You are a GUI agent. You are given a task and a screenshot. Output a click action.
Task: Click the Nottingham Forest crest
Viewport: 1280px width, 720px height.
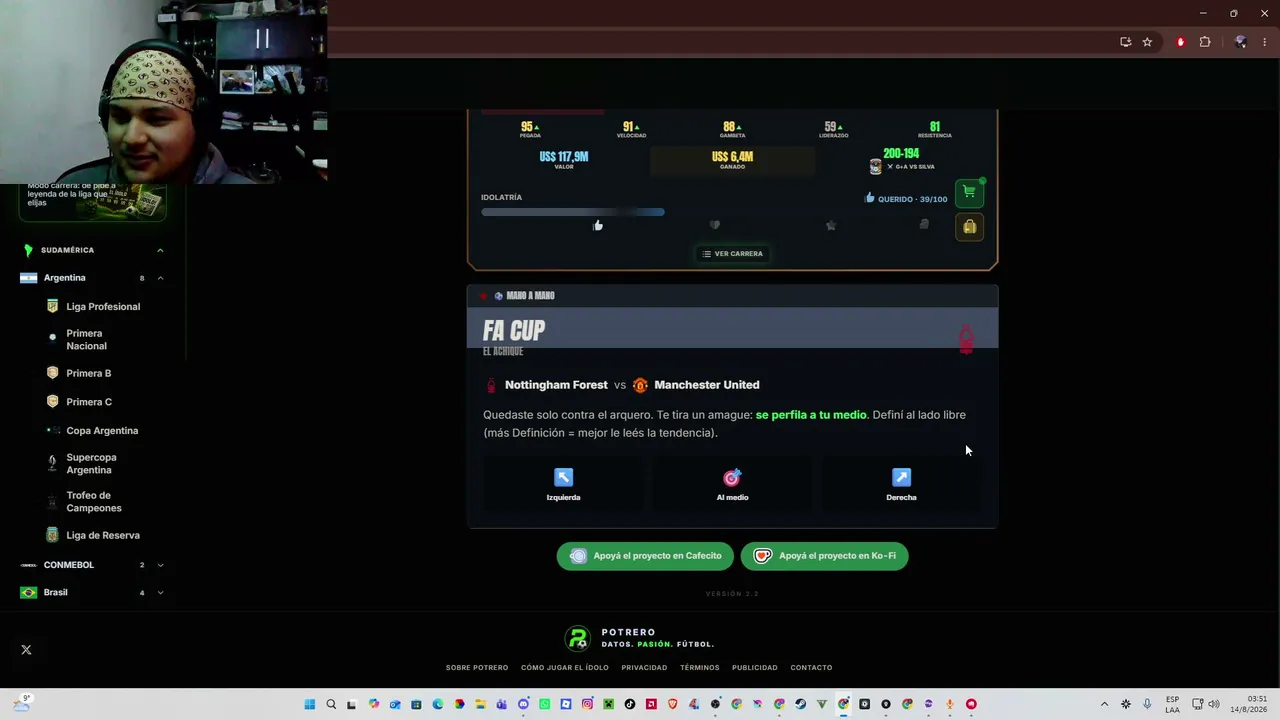tap(490, 385)
